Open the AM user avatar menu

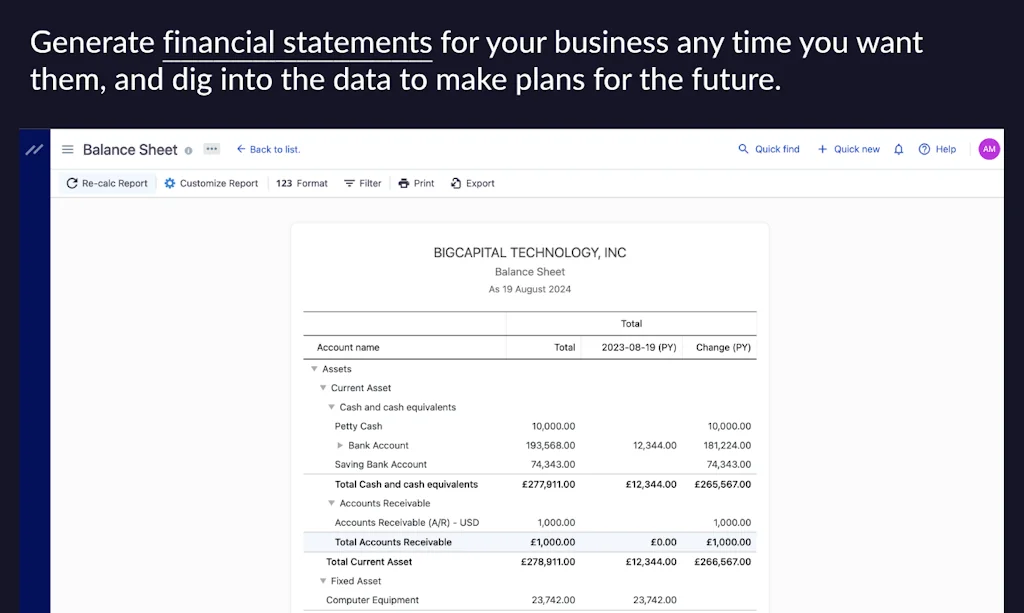coord(988,148)
